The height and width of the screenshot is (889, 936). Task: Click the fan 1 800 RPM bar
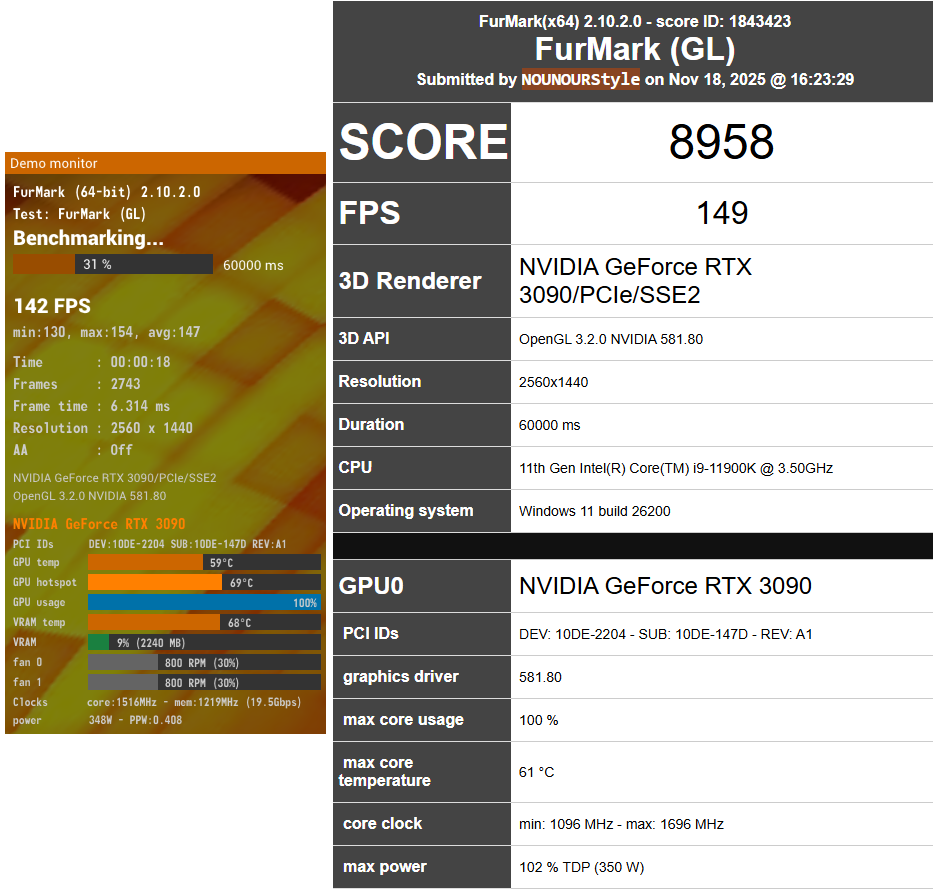(x=204, y=682)
